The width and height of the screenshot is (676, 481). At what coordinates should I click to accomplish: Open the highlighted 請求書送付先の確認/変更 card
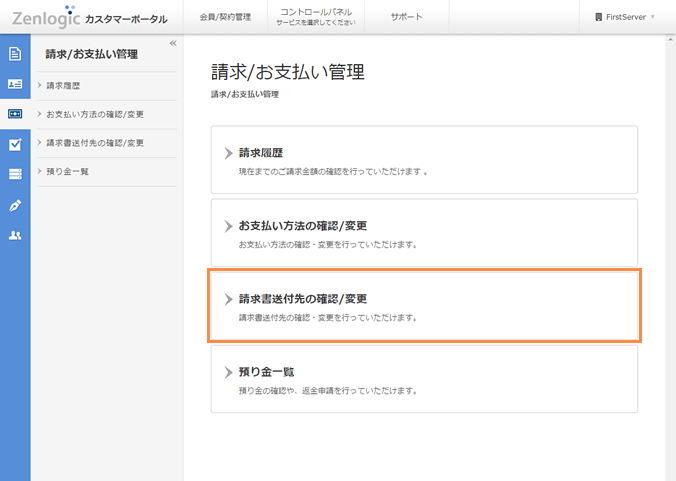424,306
